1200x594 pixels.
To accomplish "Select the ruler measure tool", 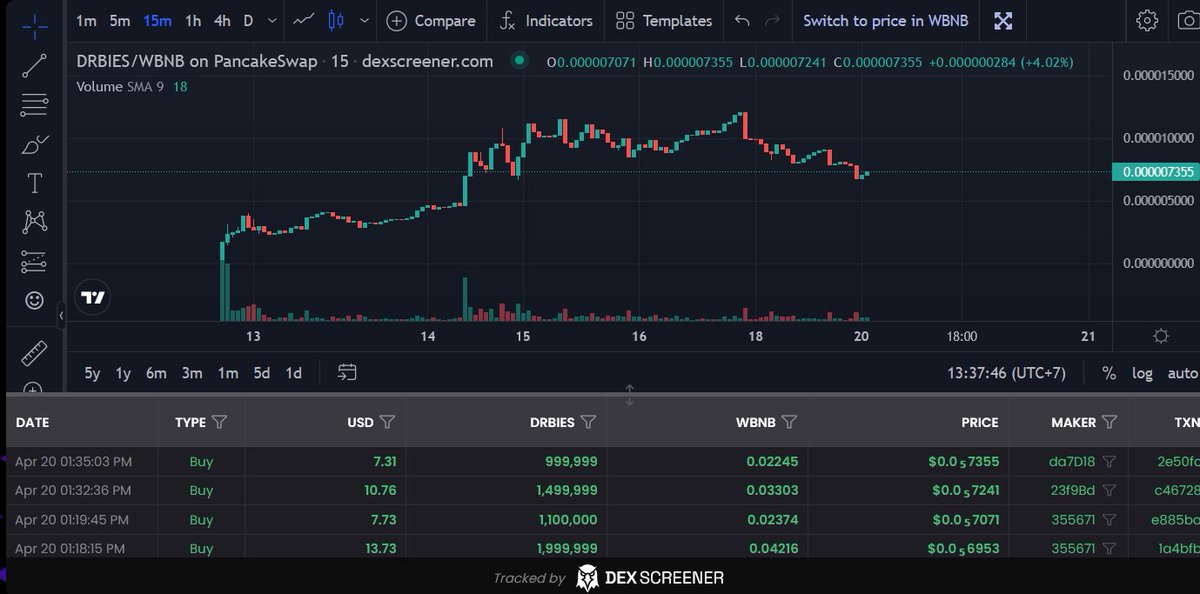I will point(34,353).
